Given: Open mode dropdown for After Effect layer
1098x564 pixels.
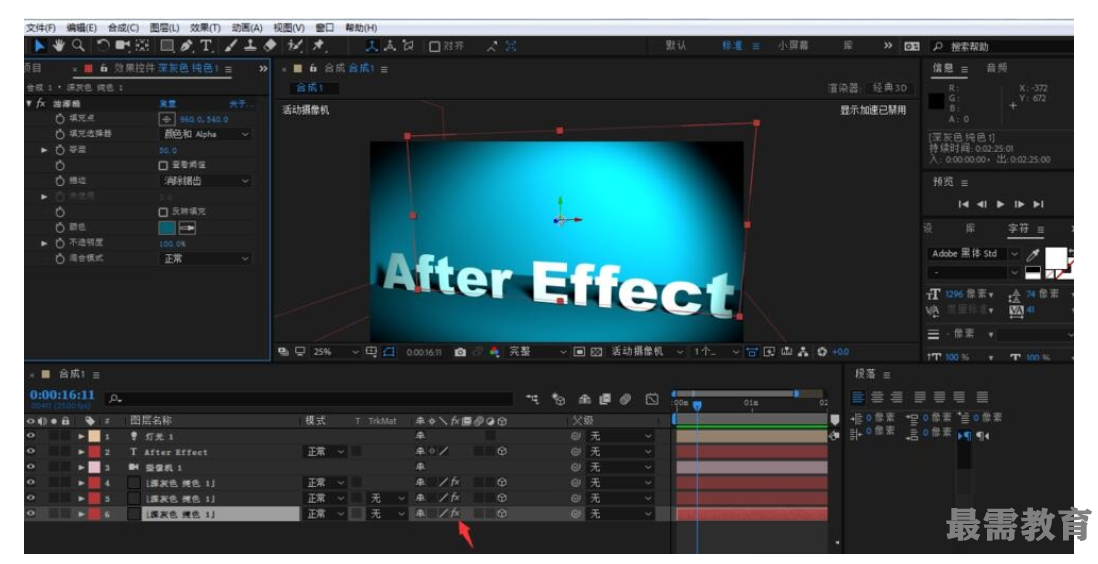Looking at the screenshot, I should (326, 452).
